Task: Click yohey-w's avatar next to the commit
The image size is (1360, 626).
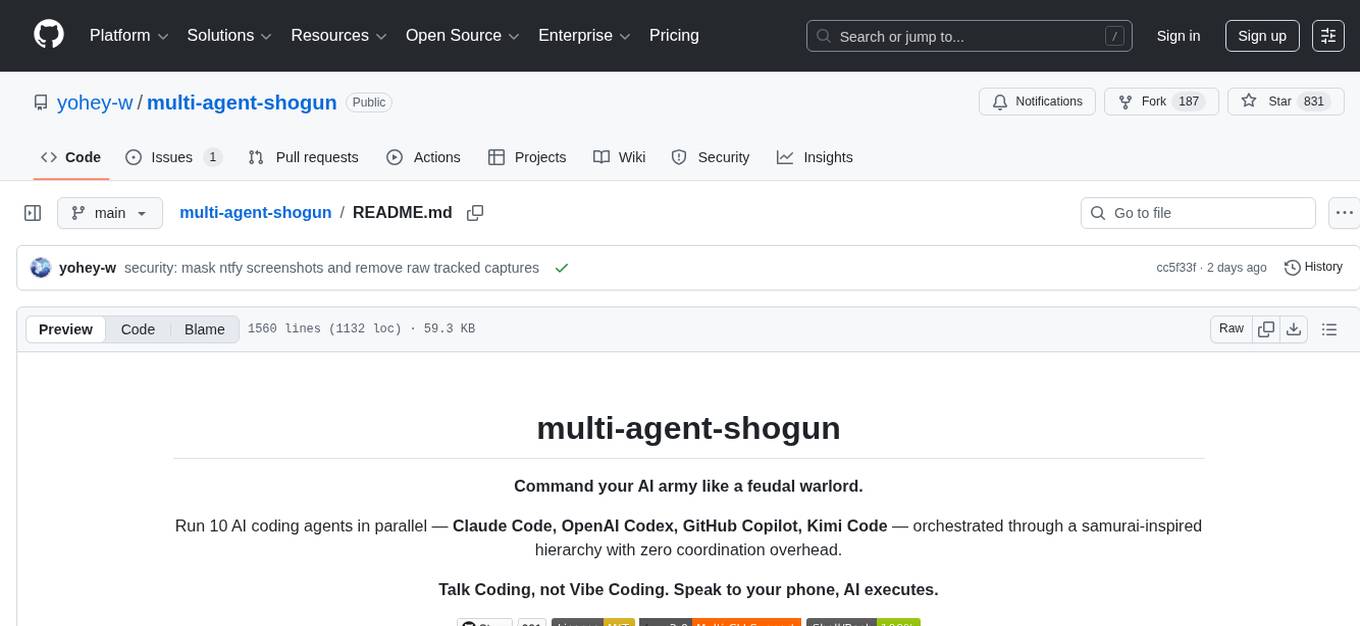Action: (x=40, y=267)
